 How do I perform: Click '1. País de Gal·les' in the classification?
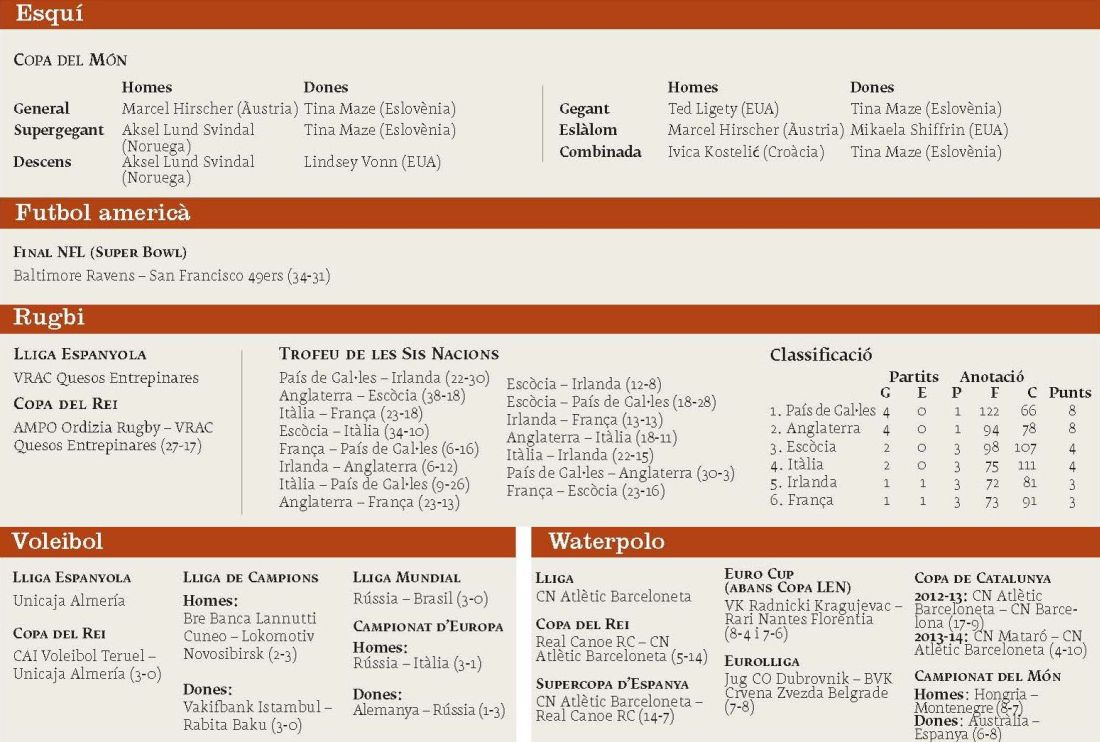pos(822,411)
